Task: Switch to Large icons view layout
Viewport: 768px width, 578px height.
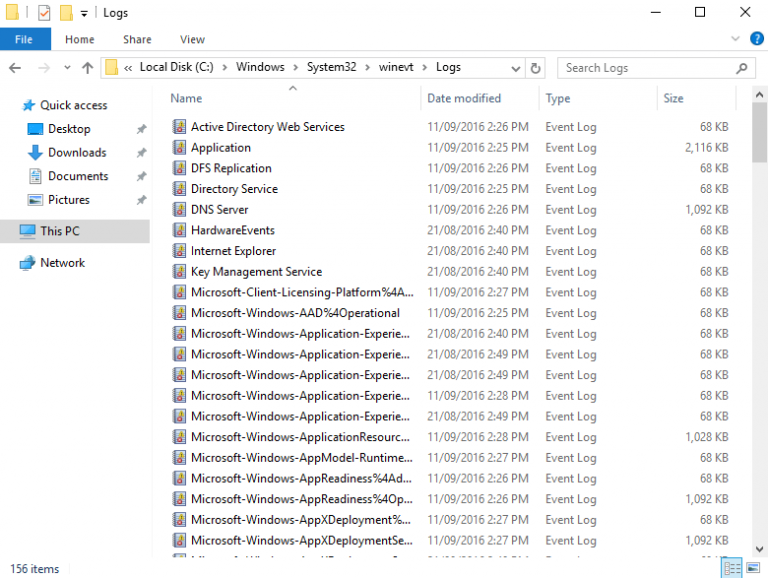Action: tap(753, 568)
